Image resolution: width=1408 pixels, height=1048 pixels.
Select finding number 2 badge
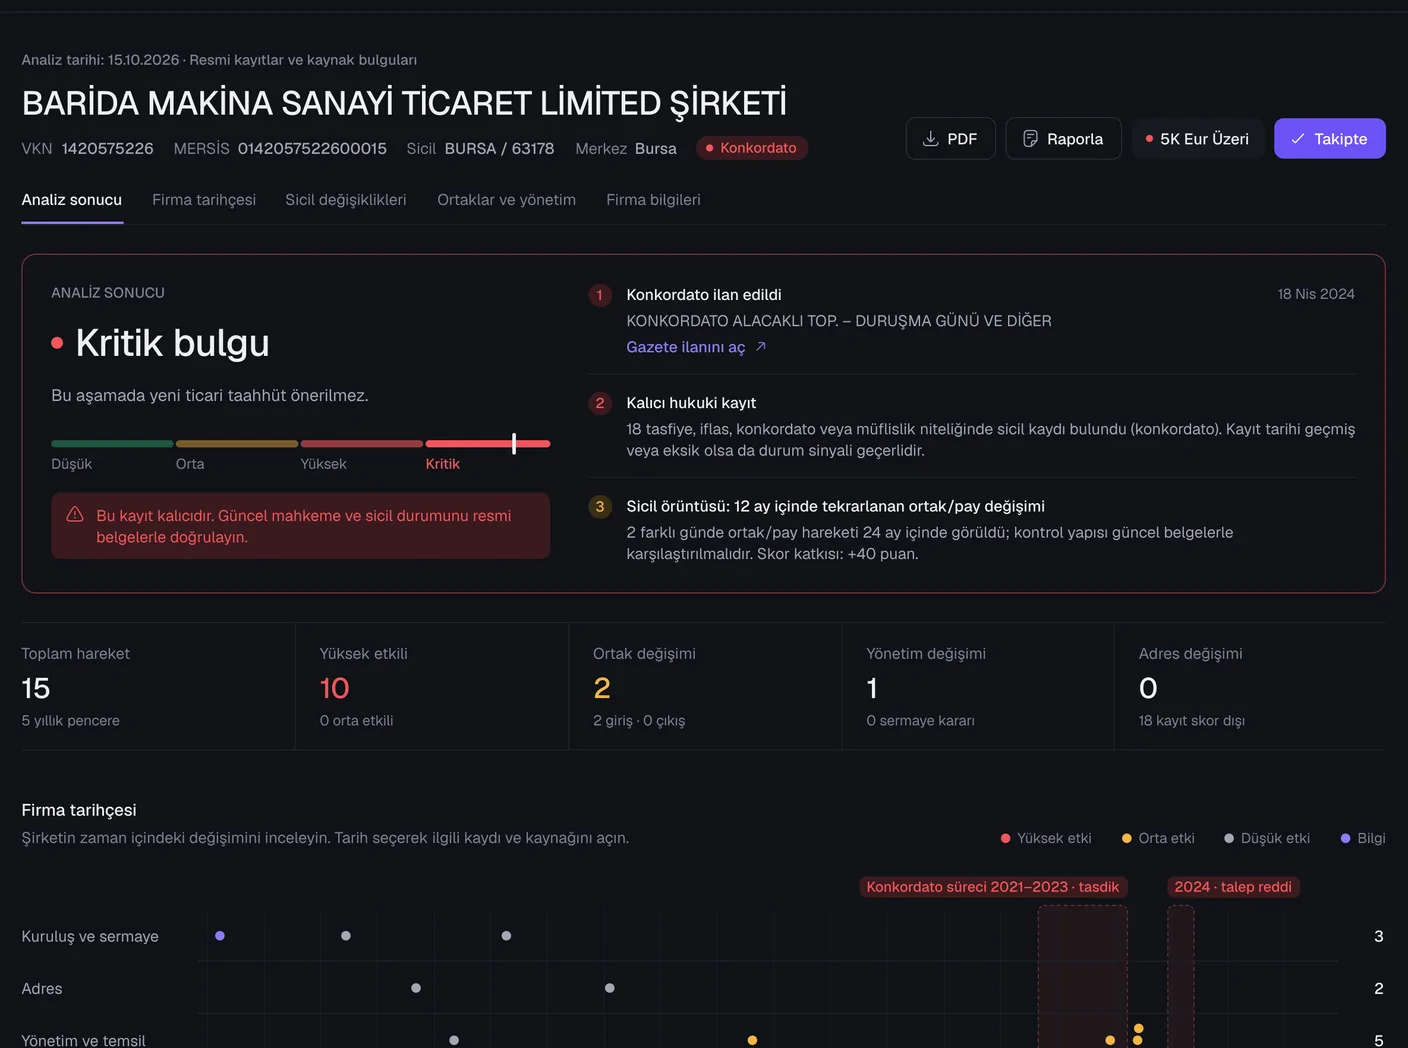coord(600,403)
